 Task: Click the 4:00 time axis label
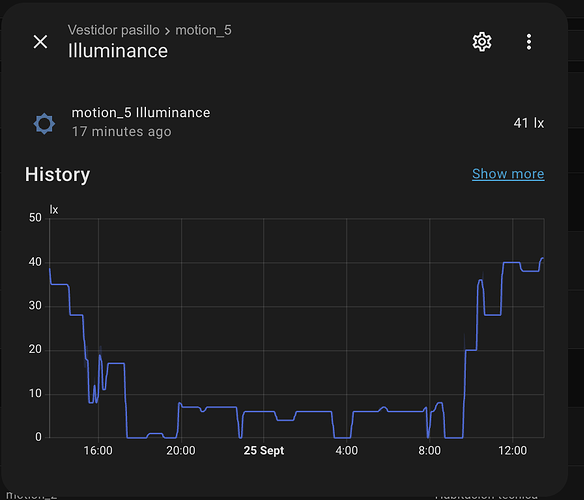346,450
